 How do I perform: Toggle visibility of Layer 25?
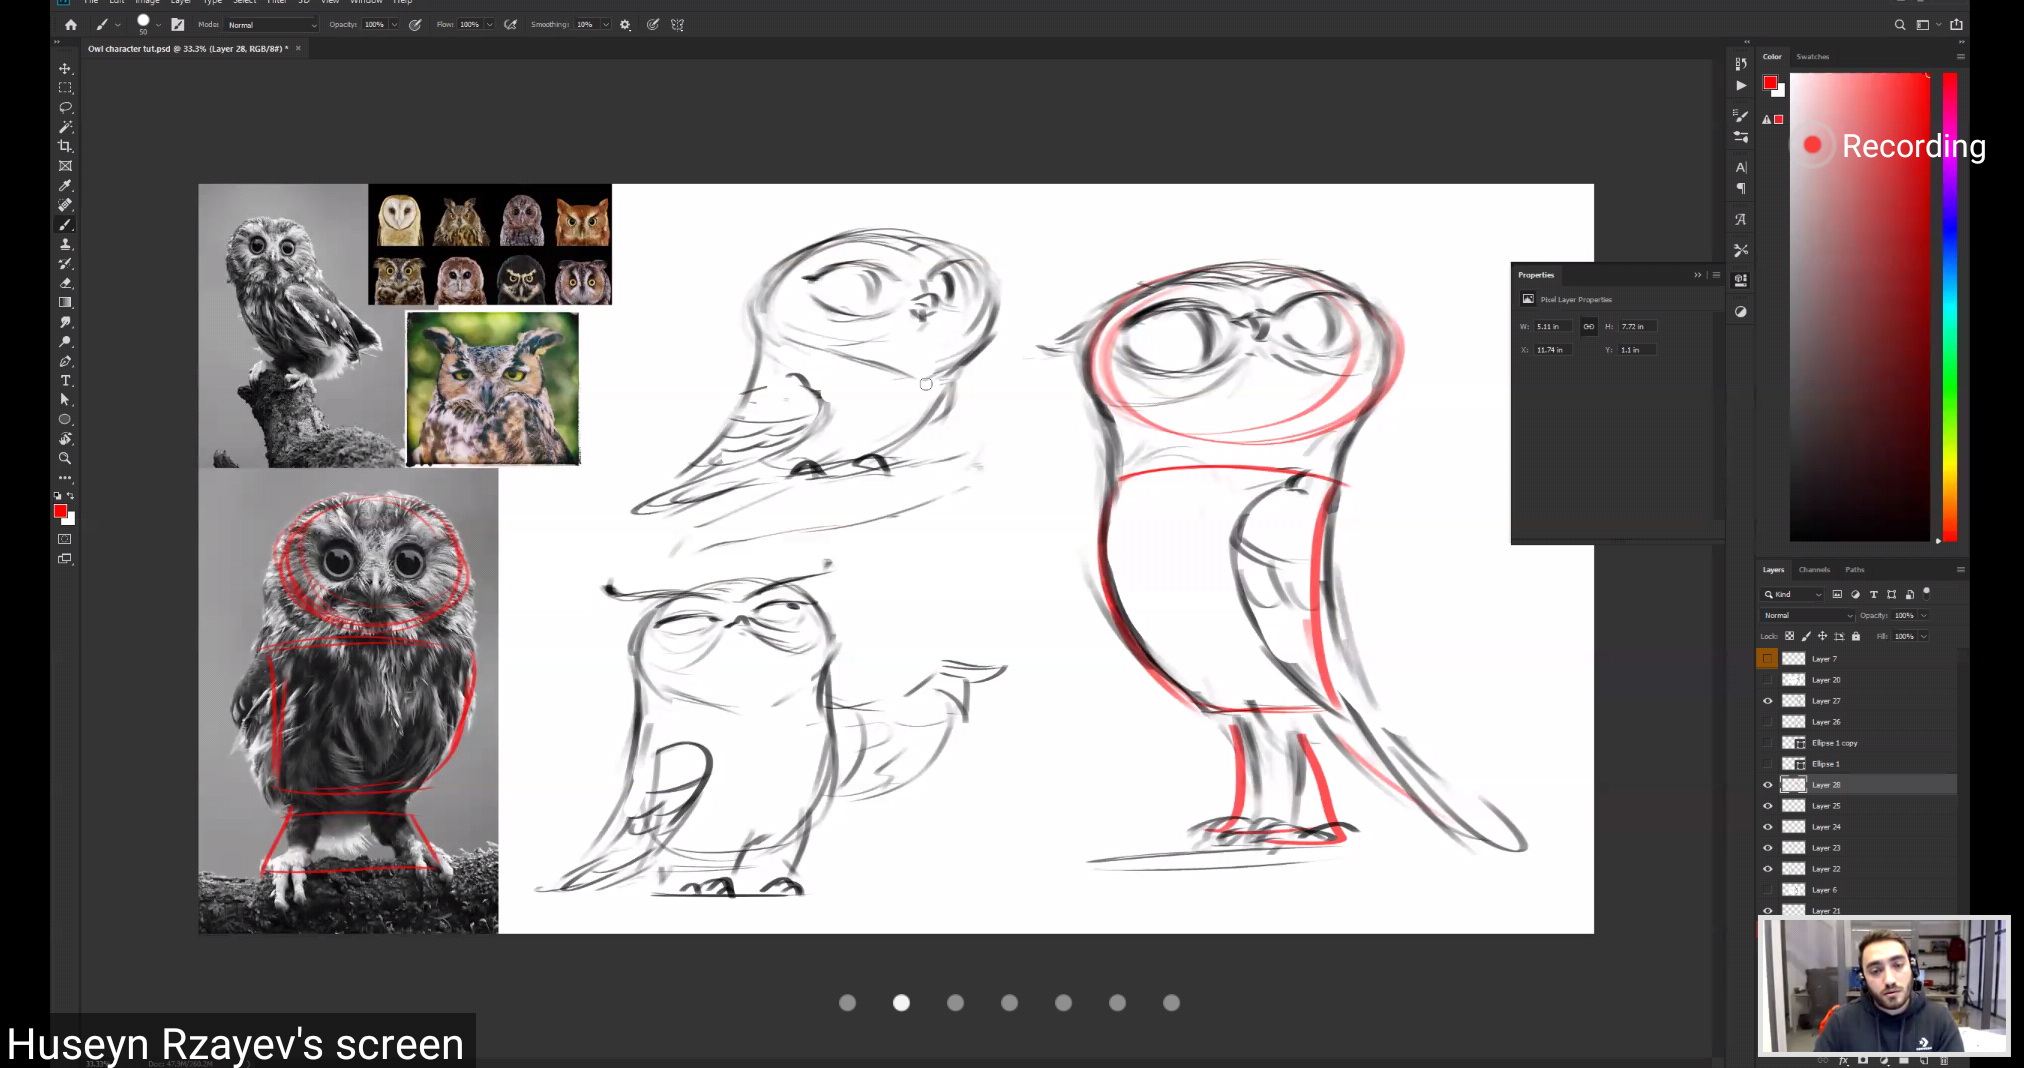[x=1767, y=806]
